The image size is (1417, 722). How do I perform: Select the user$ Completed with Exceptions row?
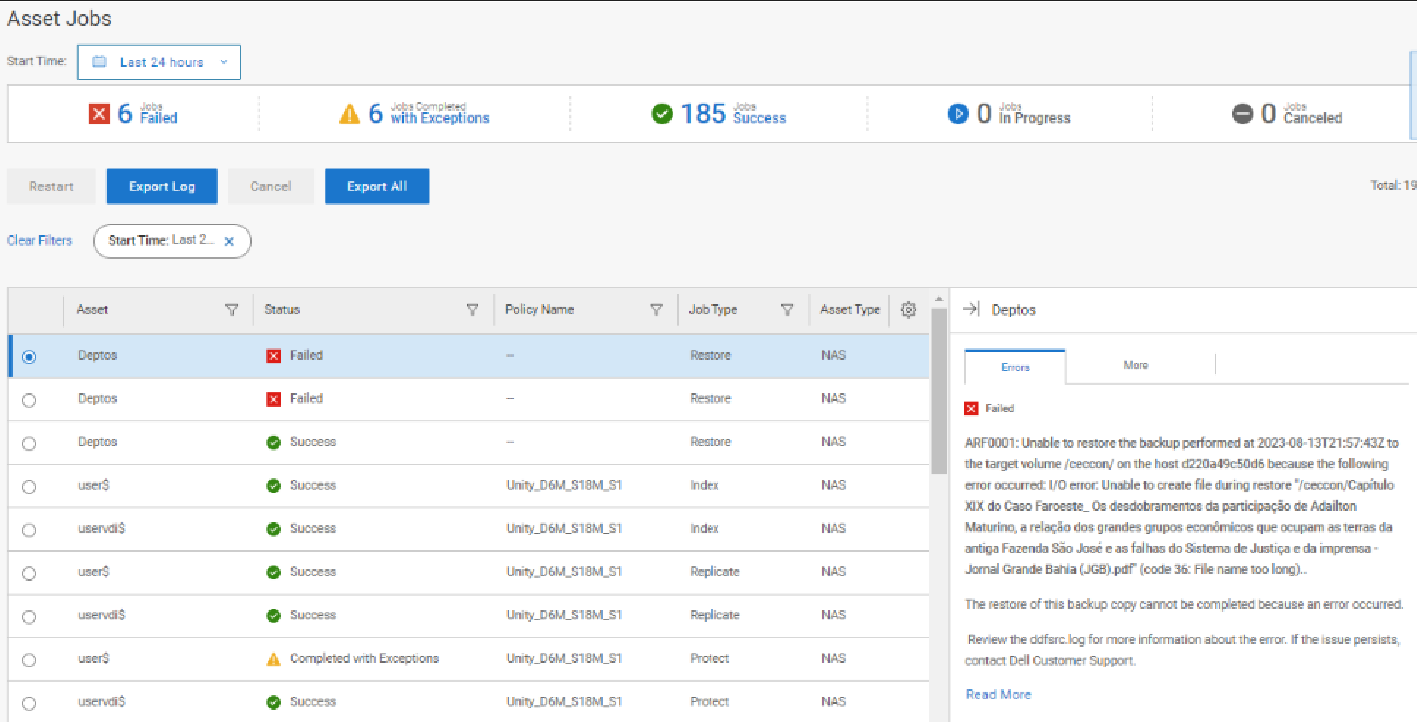[x=29, y=659]
